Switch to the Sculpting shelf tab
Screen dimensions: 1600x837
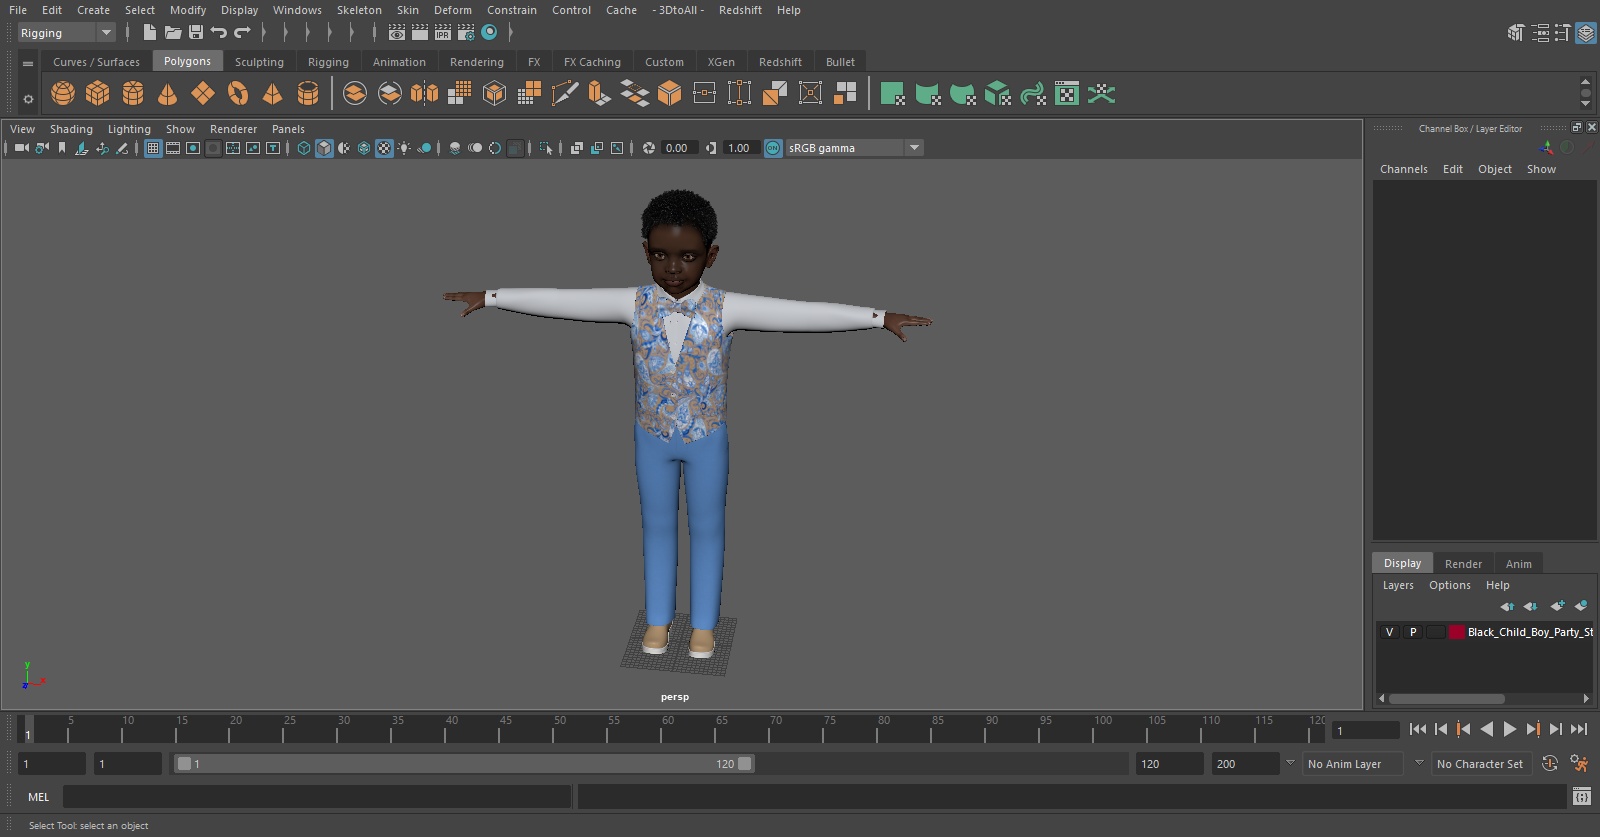(x=259, y=62)
